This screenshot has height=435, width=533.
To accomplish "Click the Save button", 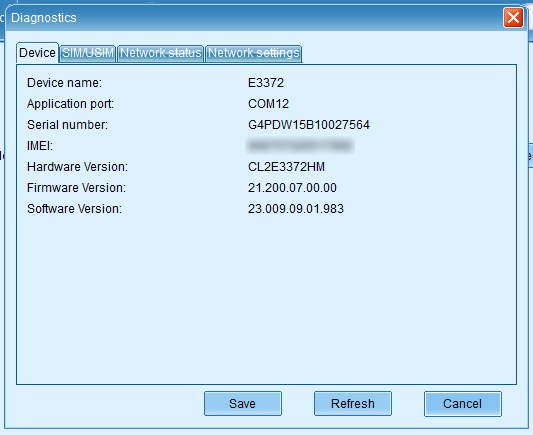I will click(243, 404).
